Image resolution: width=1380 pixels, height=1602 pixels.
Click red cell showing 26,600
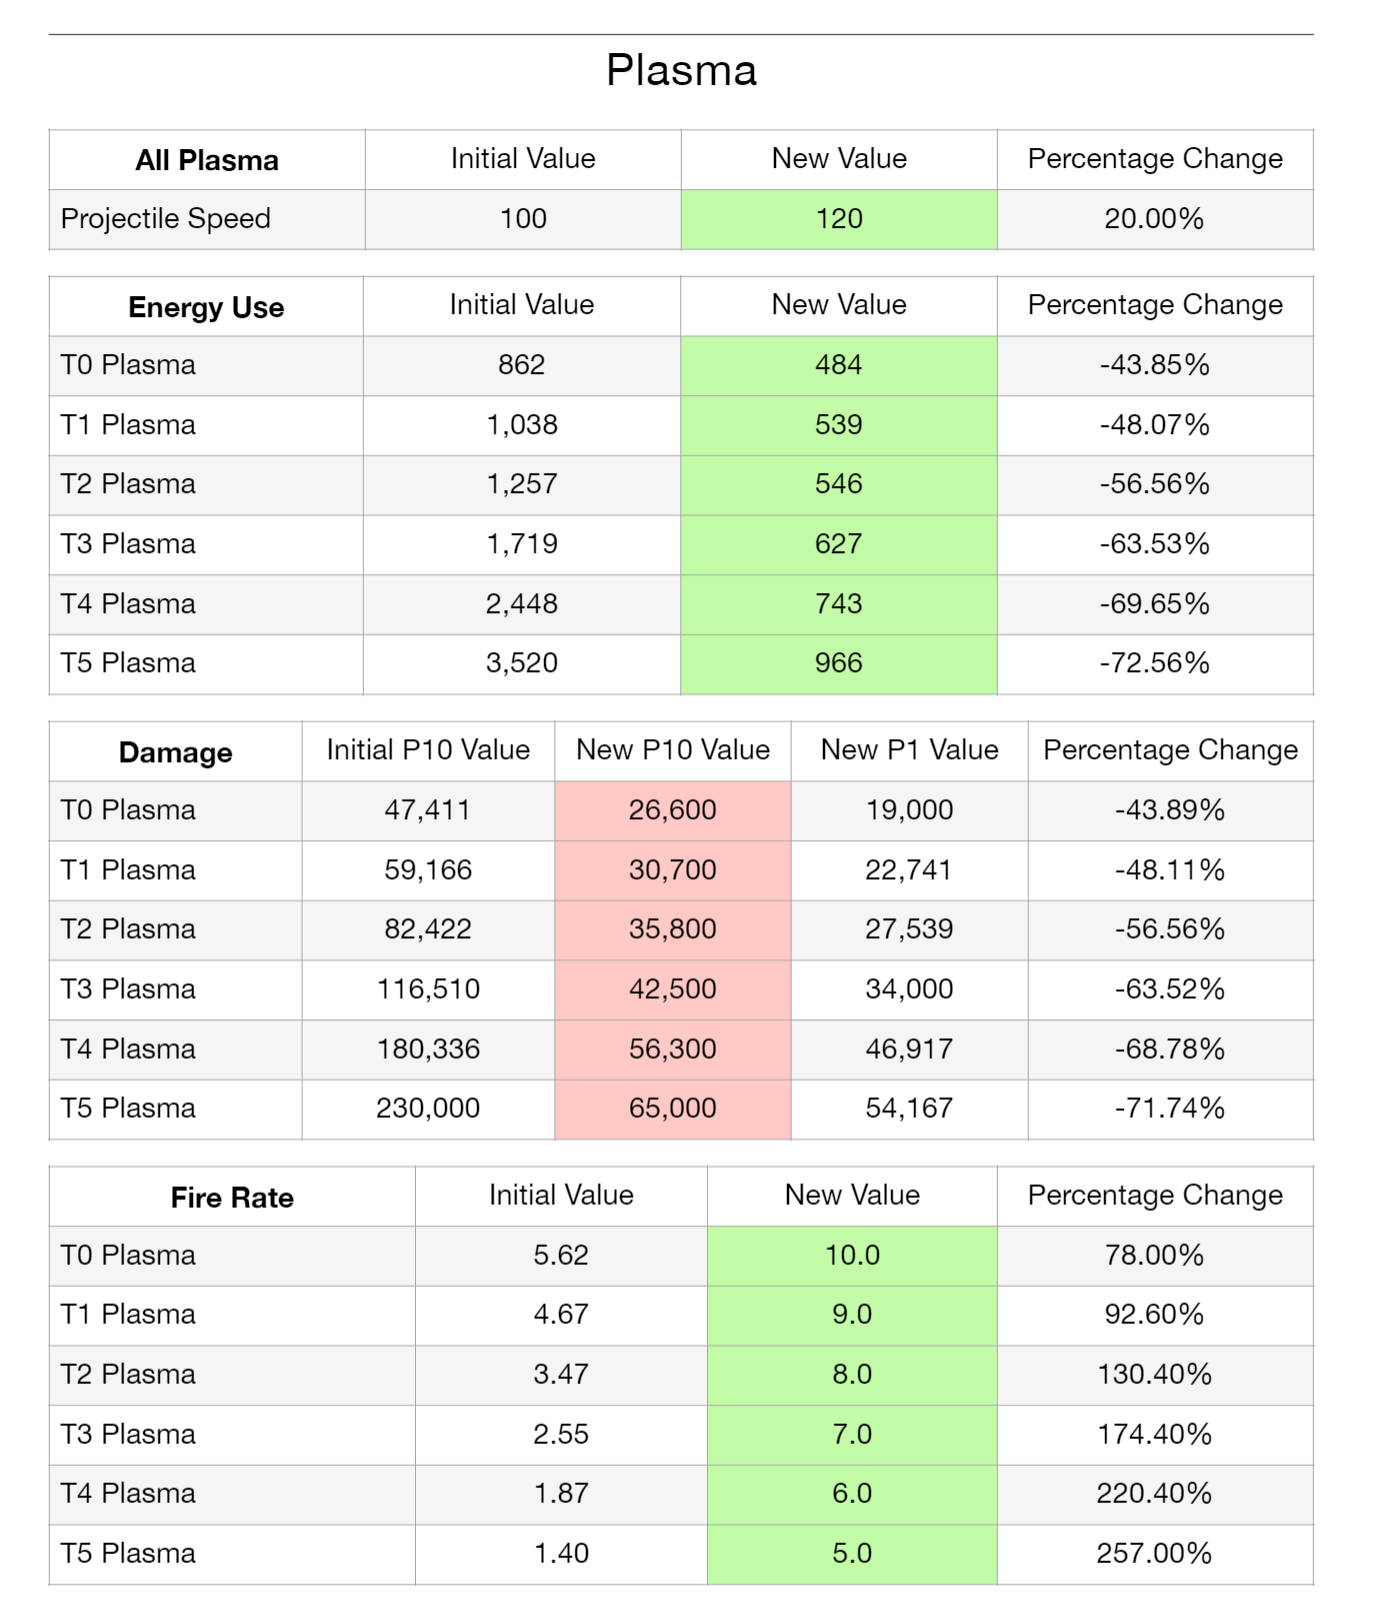pos(673,810)
